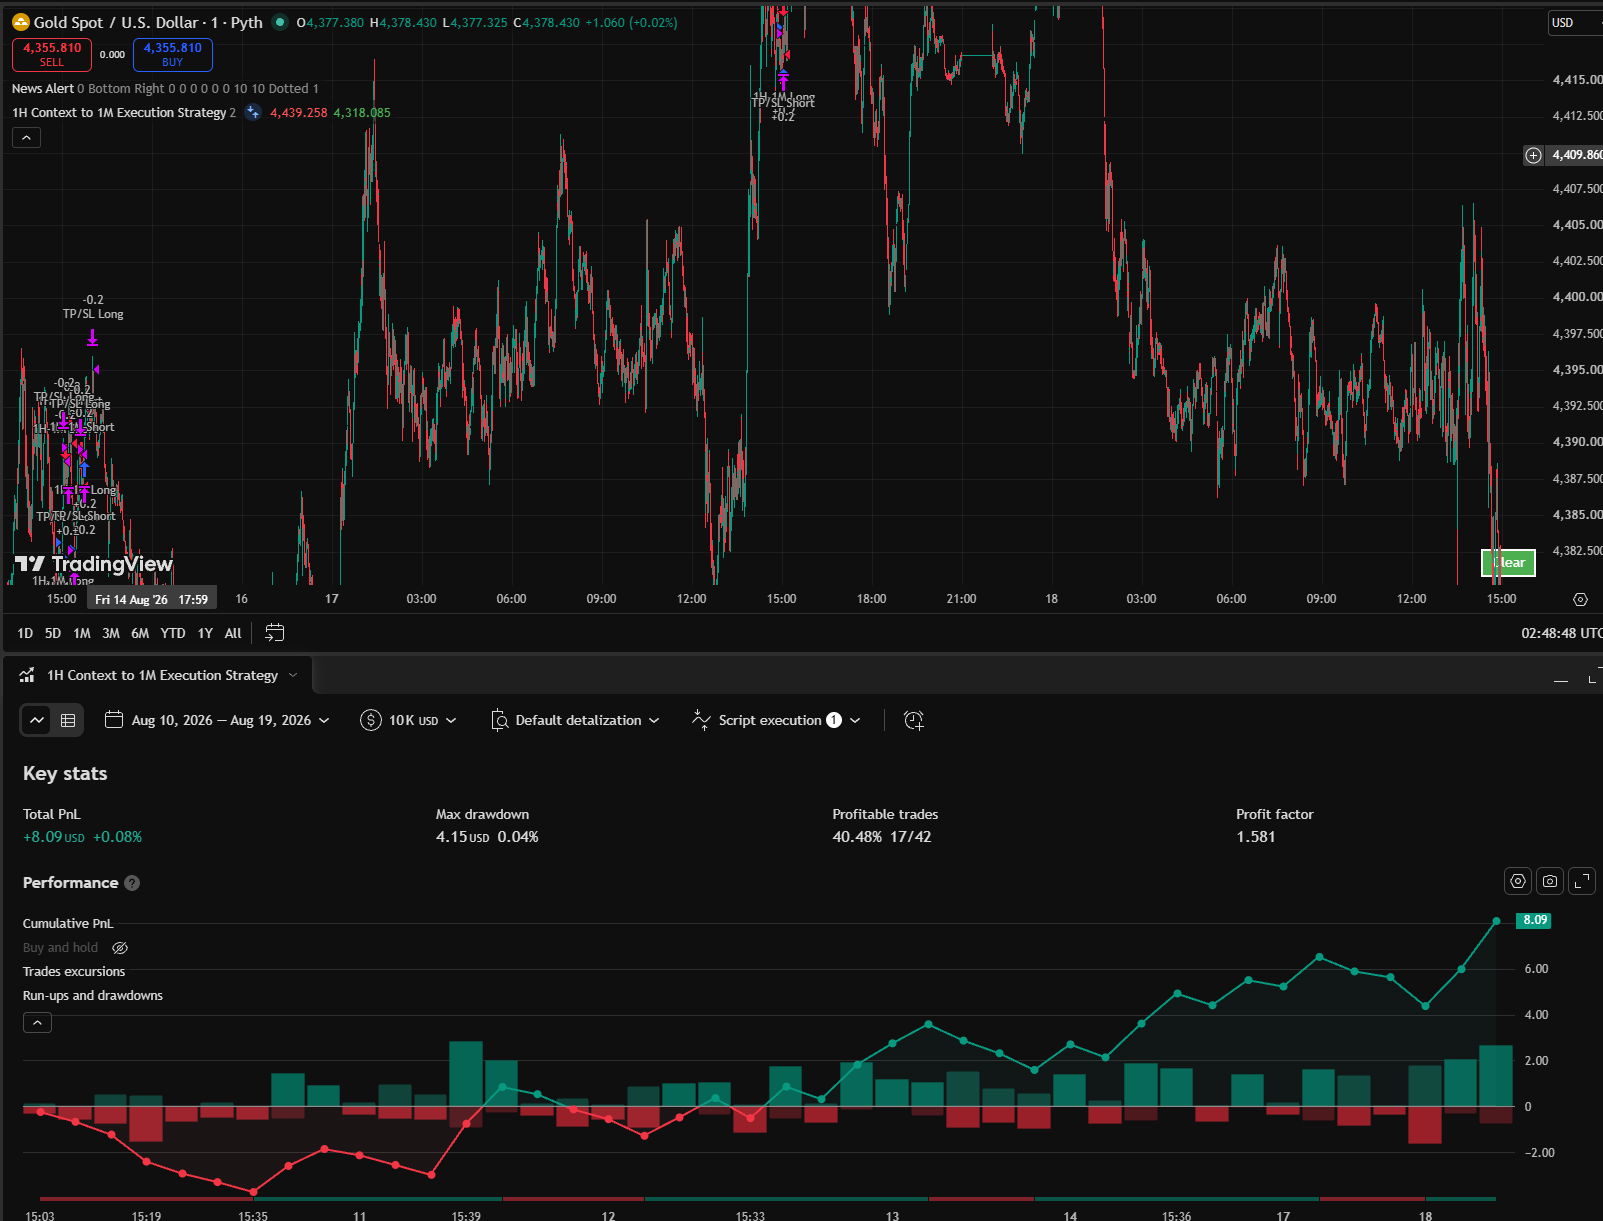Open chart settings gear at time axis
The image size is (1603, 1221).
click(1580, 599)
